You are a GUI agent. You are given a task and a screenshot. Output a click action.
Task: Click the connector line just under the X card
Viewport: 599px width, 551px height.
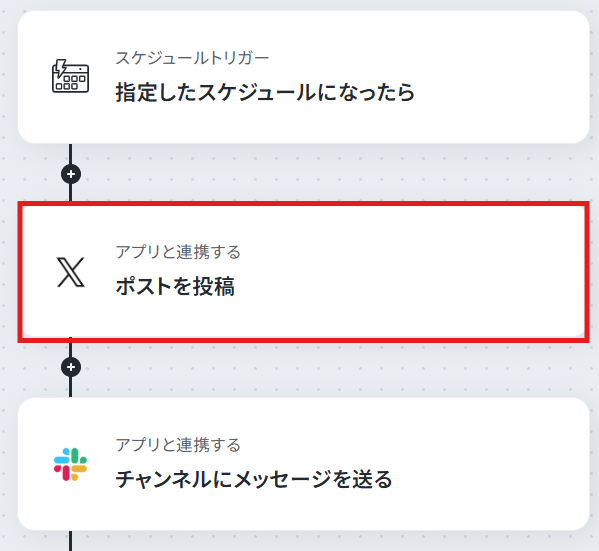(71, 350)
